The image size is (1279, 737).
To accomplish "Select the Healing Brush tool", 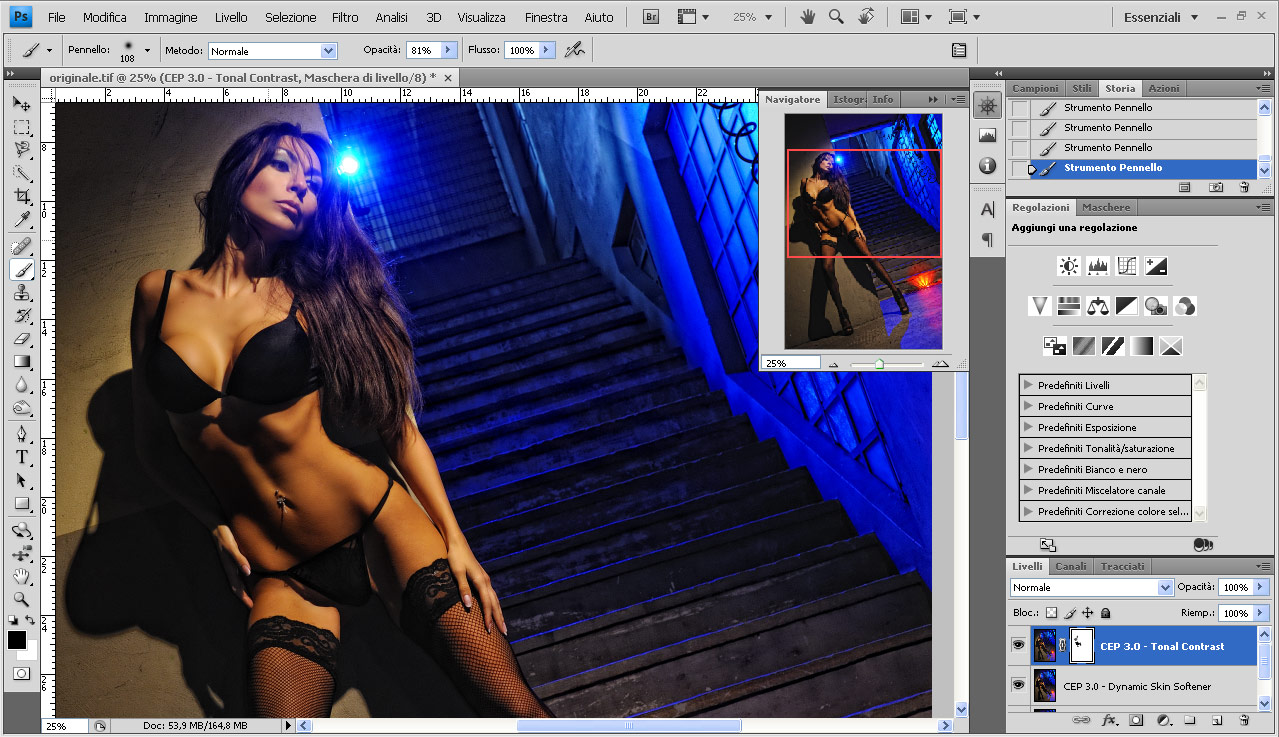I will (21, 246).
